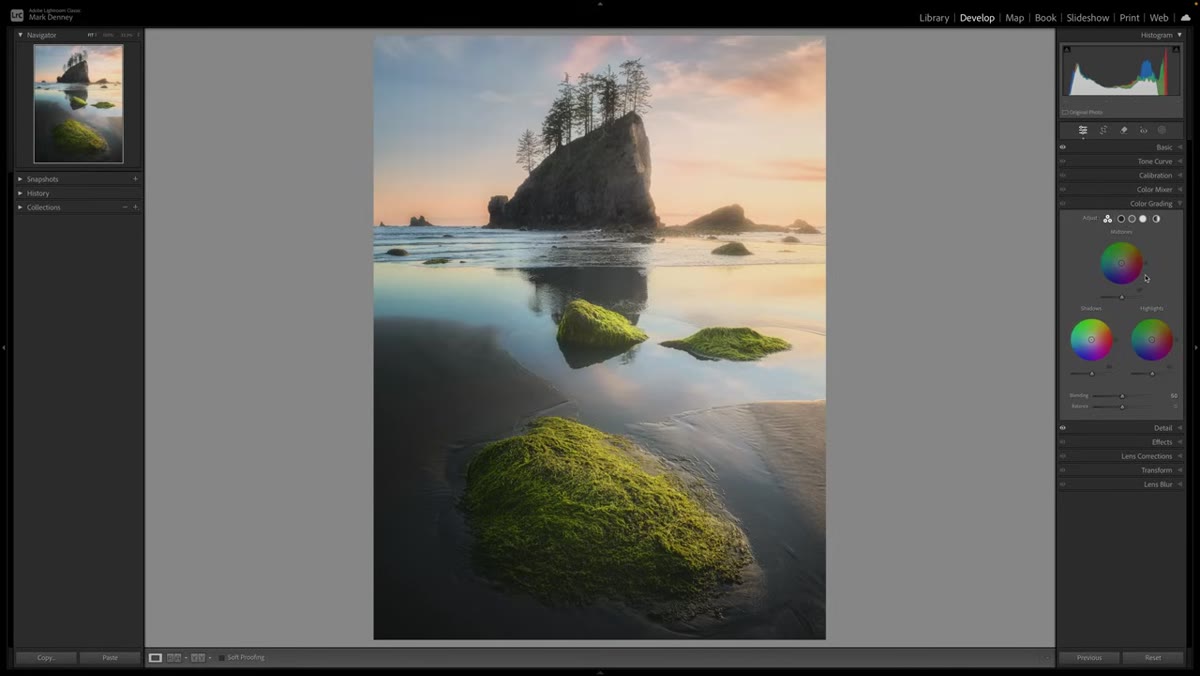
Task: Toggle the Color Mixer panel eye switch
Action: tap(1063, 189)
